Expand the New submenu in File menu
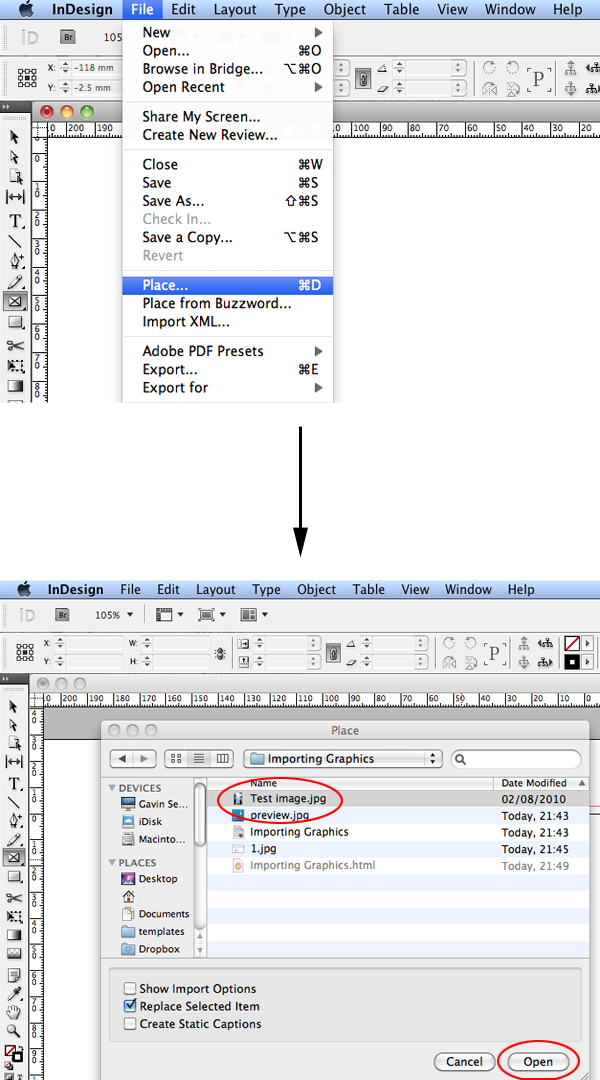The height and width of the screenshot is (1080, 600). click(227, 32)
